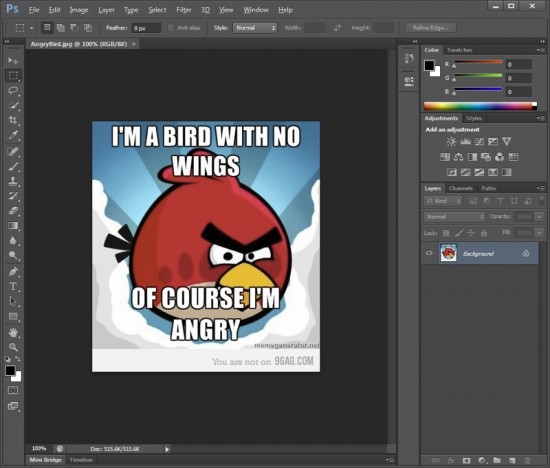550x468 pixels.
Task: Open the Style dropdown set to Normal
Action: tap(255, 28)
